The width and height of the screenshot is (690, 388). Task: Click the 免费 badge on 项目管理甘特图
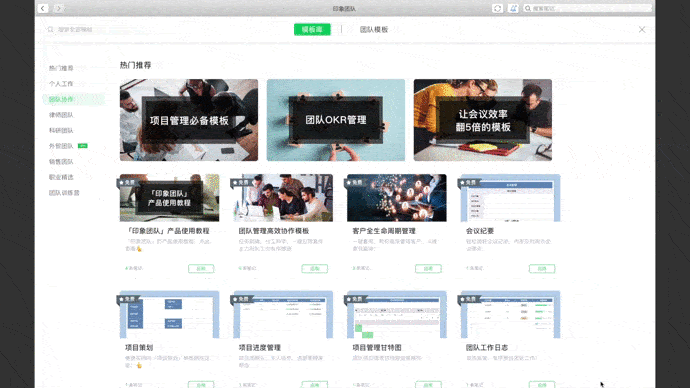click(x=355, y=299)
